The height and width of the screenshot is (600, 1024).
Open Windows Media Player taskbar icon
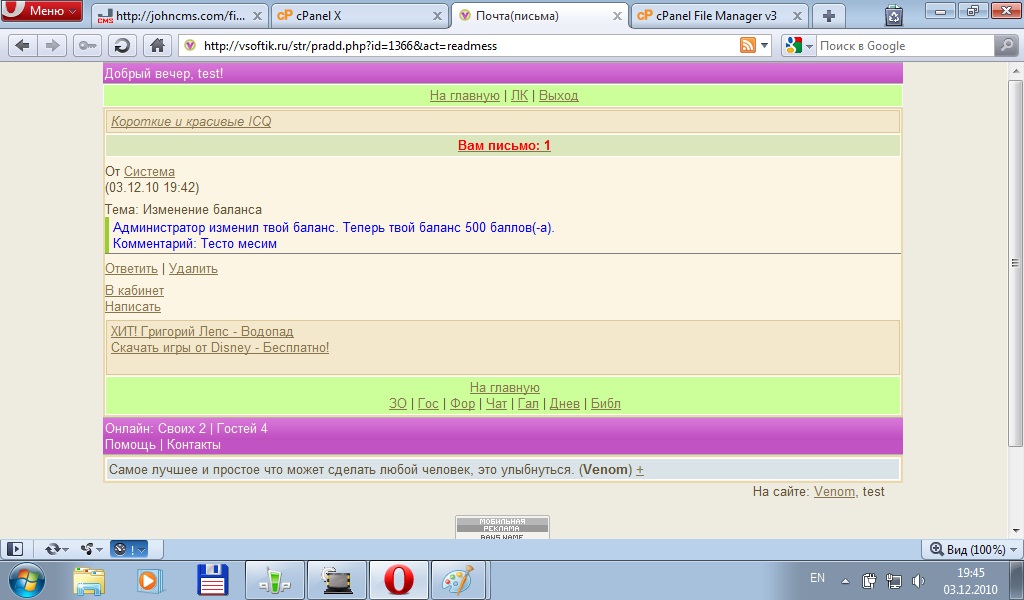(x=150, y=580)
